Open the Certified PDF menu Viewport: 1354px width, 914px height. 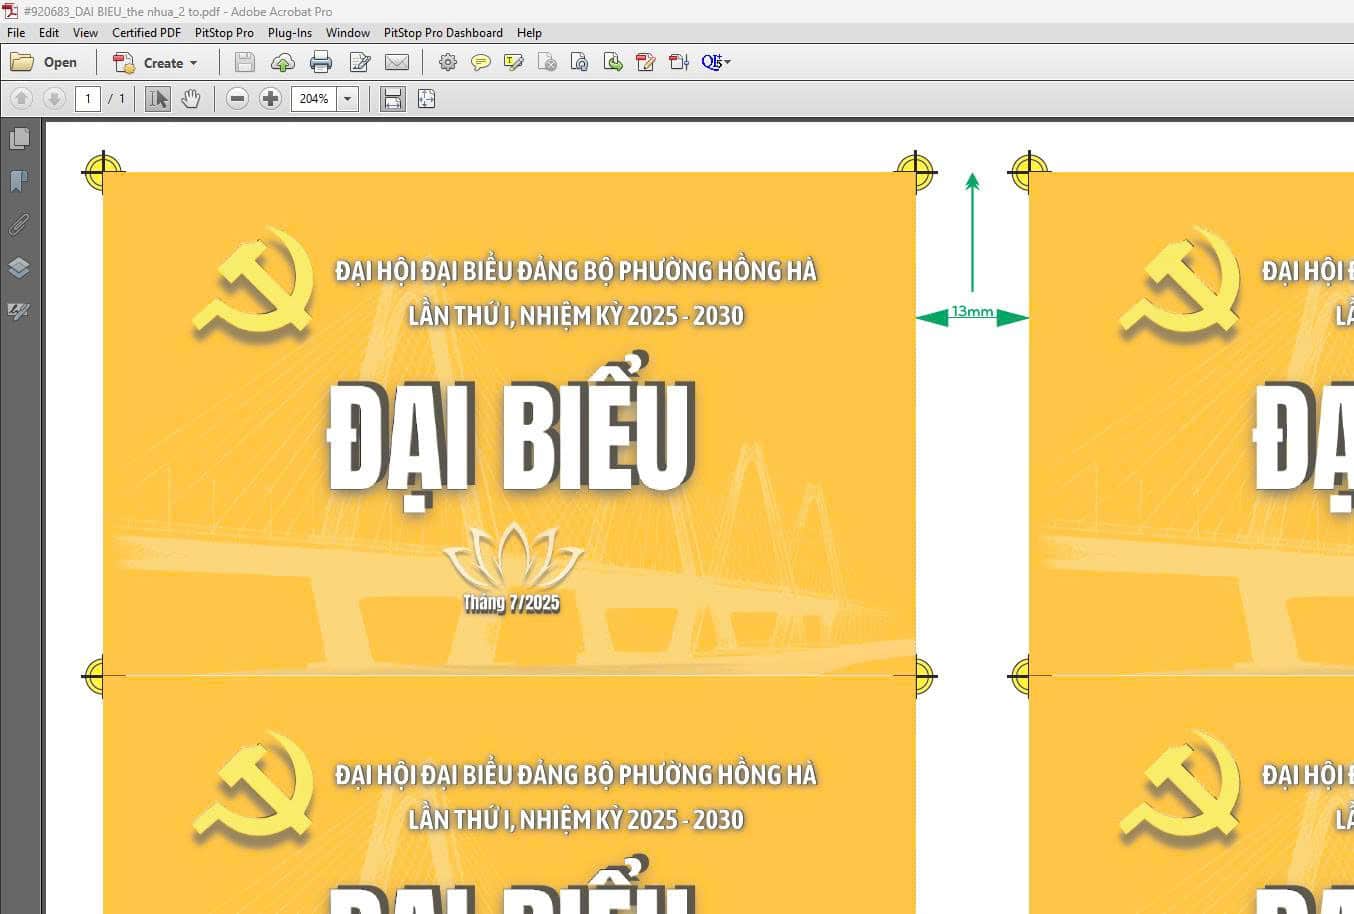click(x=146, y=33)
